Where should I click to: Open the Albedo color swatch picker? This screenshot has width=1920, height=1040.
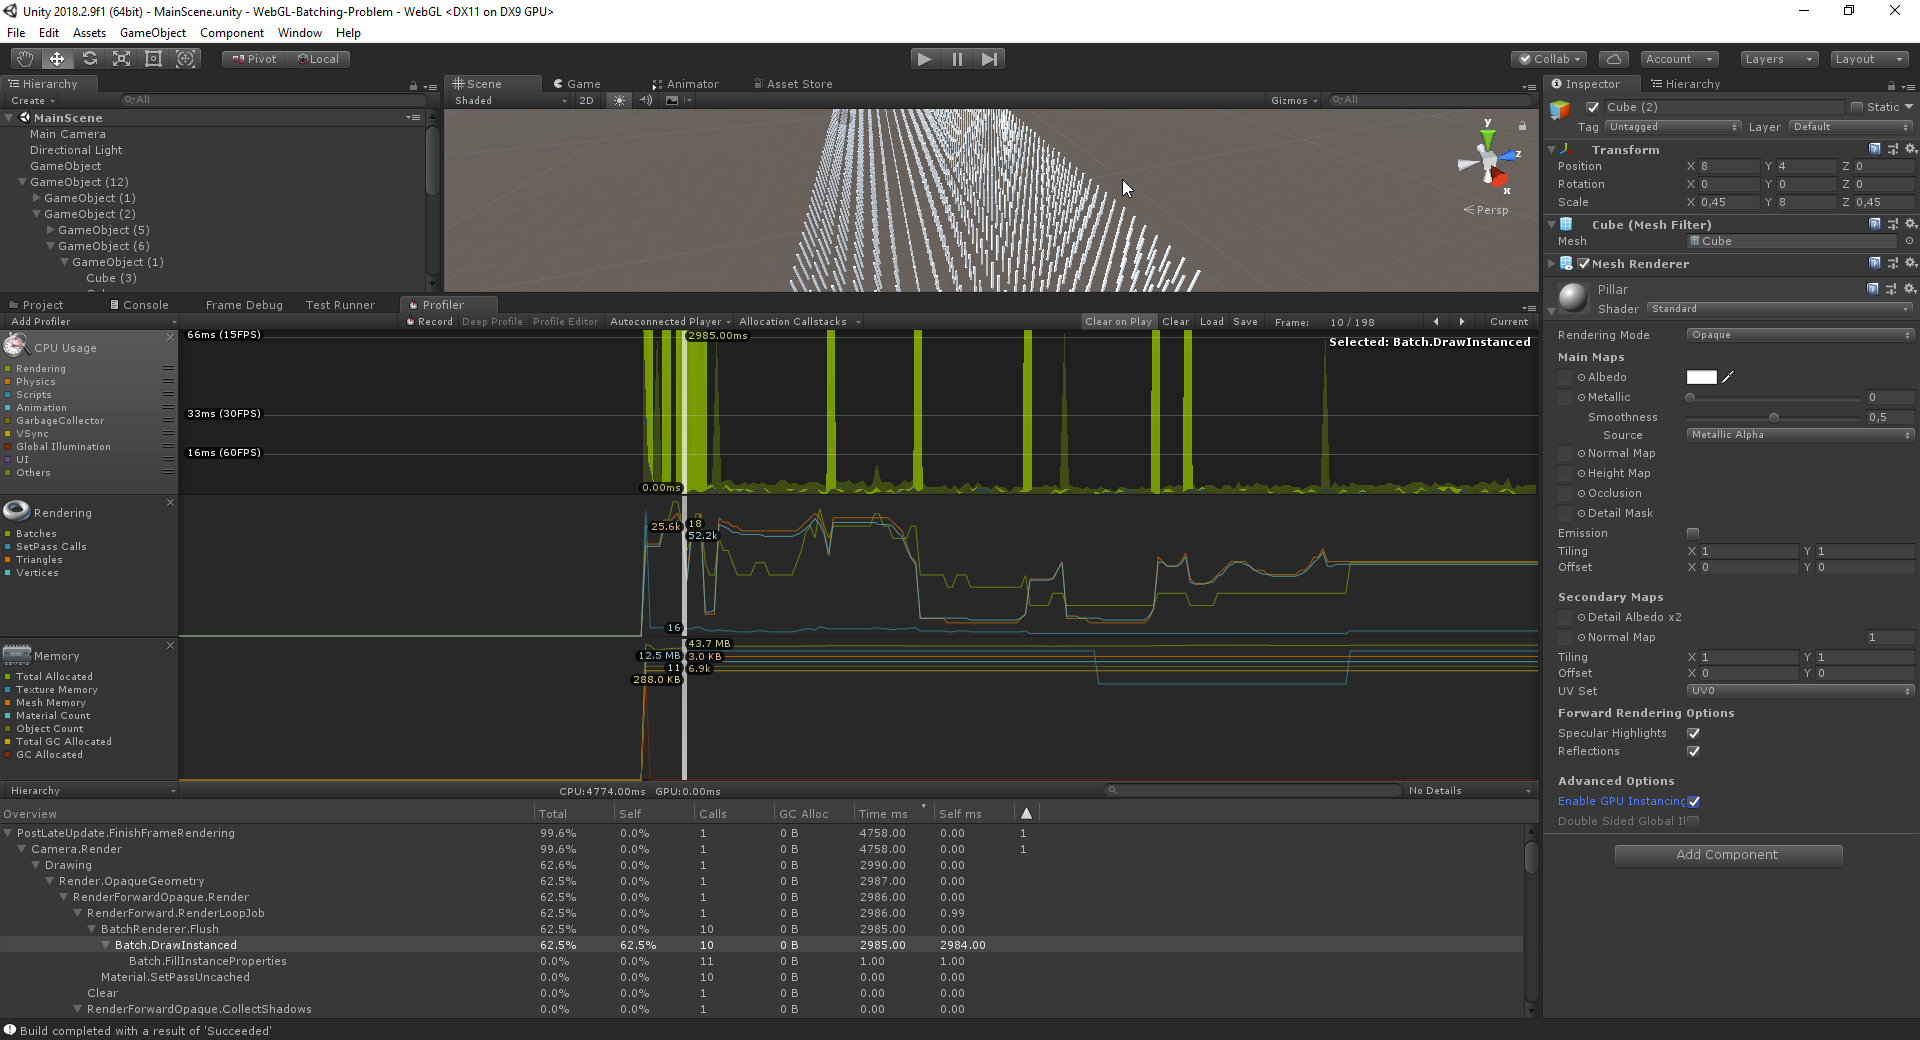pyautogui.click(x=1701, y=377)
